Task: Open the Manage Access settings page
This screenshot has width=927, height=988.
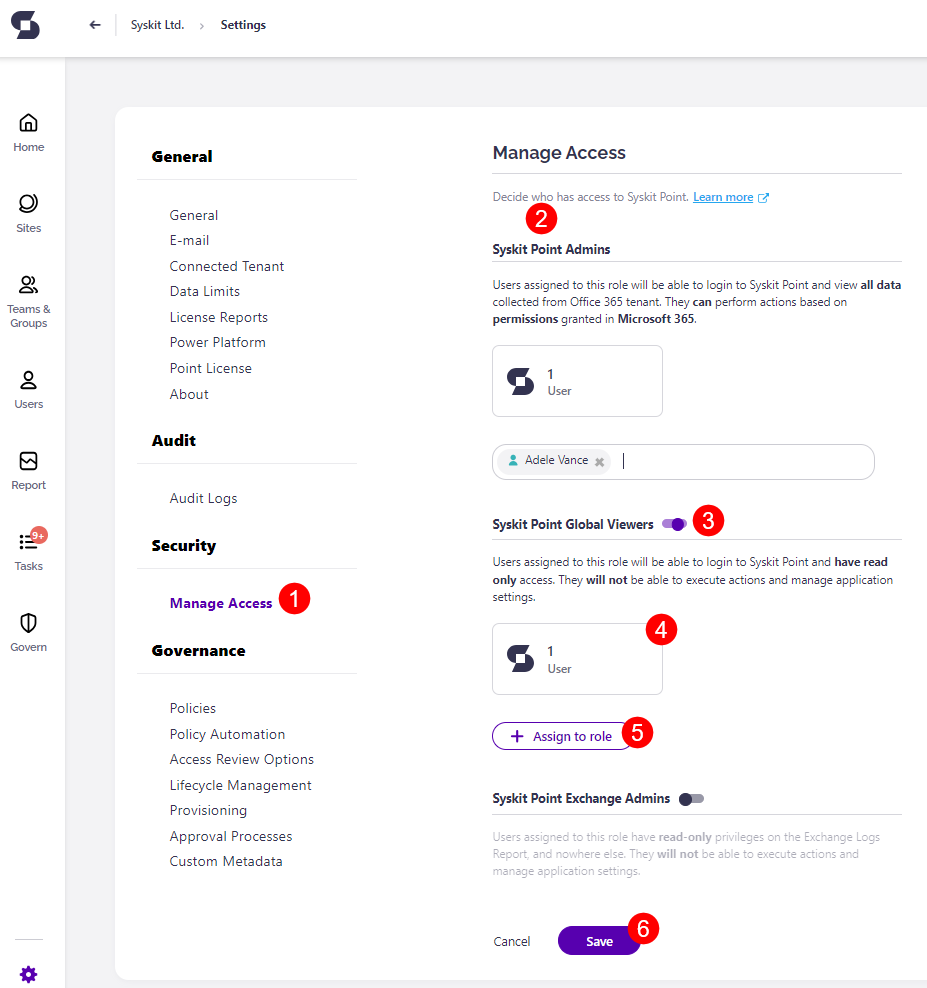Action: tap(220, 602)
